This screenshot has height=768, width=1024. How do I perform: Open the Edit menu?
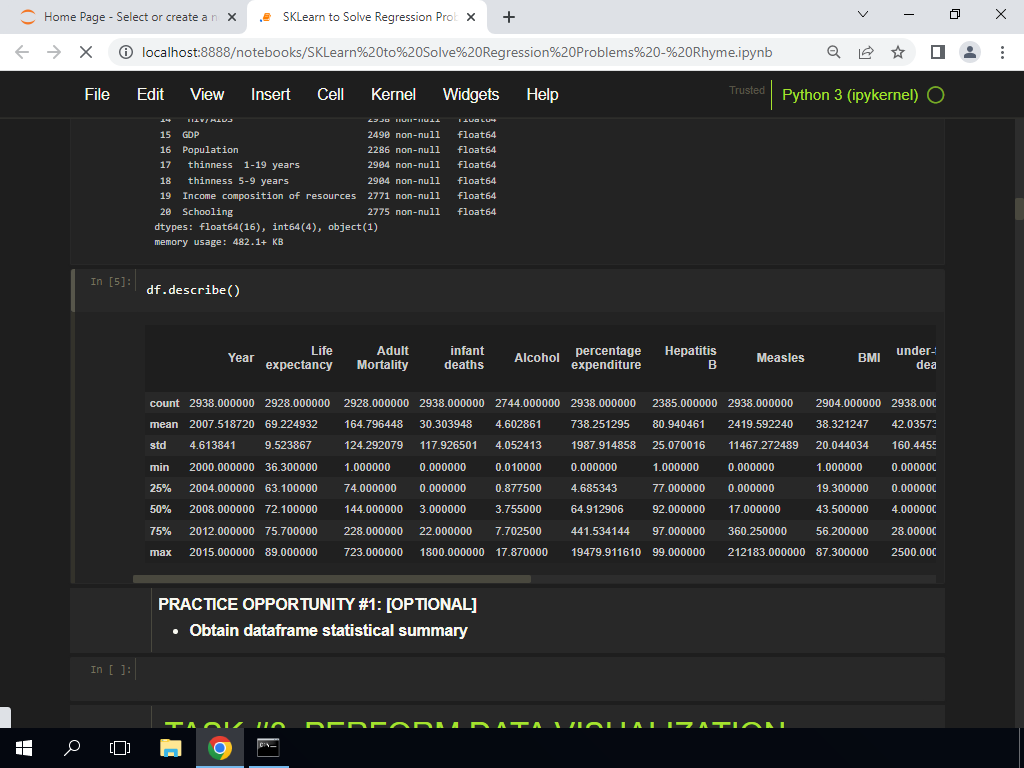click(150, 95)
